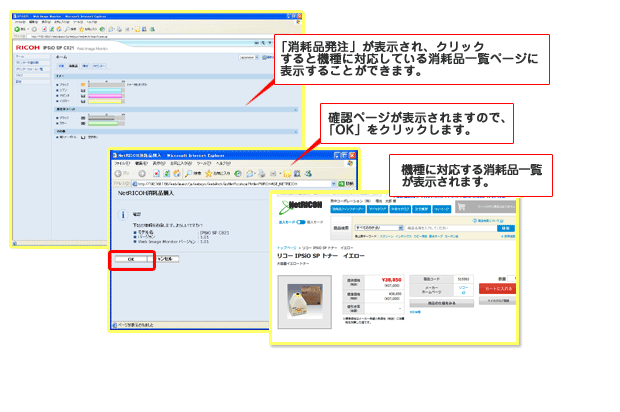The image size is (620, 412).
Task: Select first tab under ホーム in Web Image Monitor
Action: pyautogui.click(x=62, y=66)
